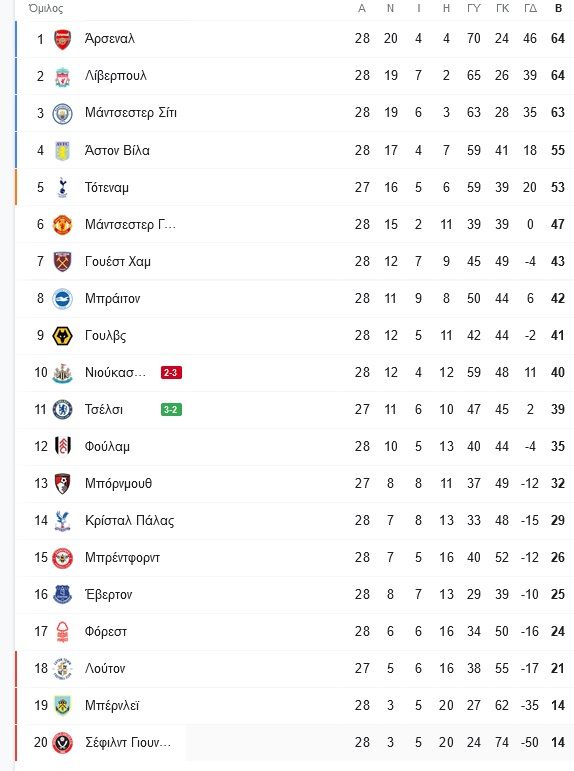Click the Tottenham club crest

62,187
